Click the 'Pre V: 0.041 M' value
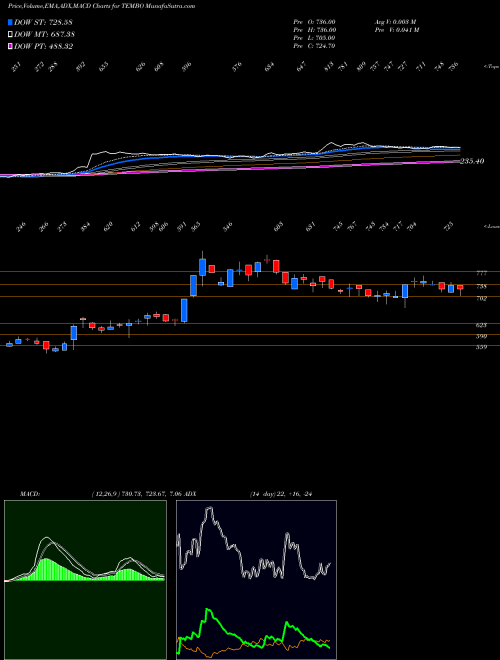This screenshot has width=500, height=660. (x=396, y=30)
